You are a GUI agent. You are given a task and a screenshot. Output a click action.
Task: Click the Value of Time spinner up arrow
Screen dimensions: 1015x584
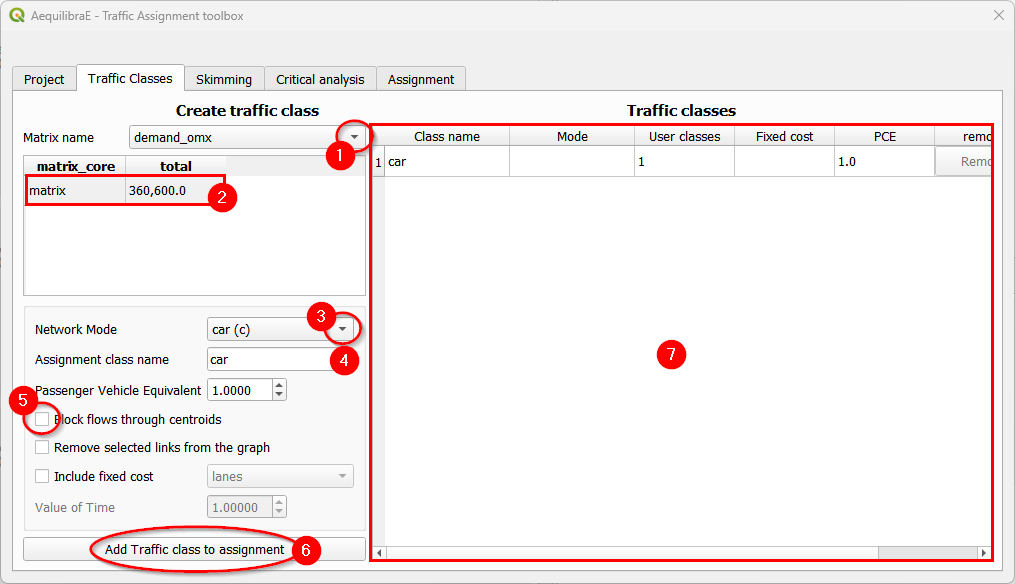point(279,501)
